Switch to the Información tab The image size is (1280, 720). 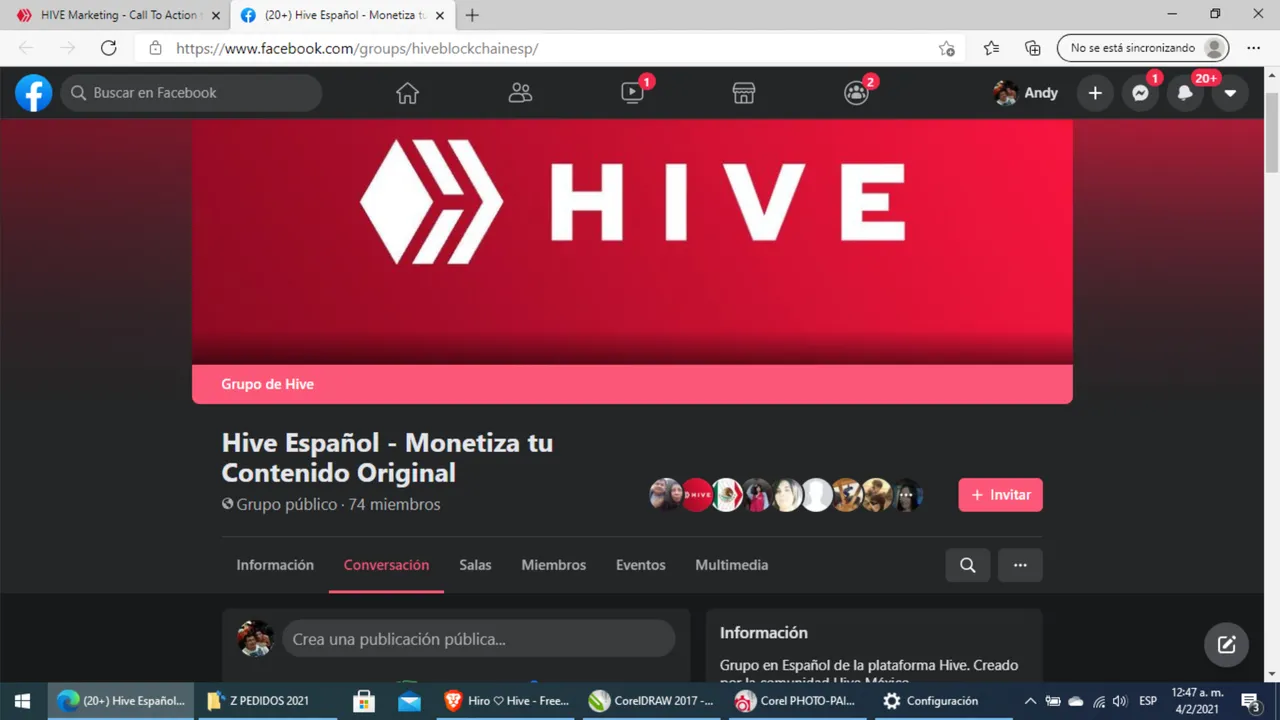275,565
